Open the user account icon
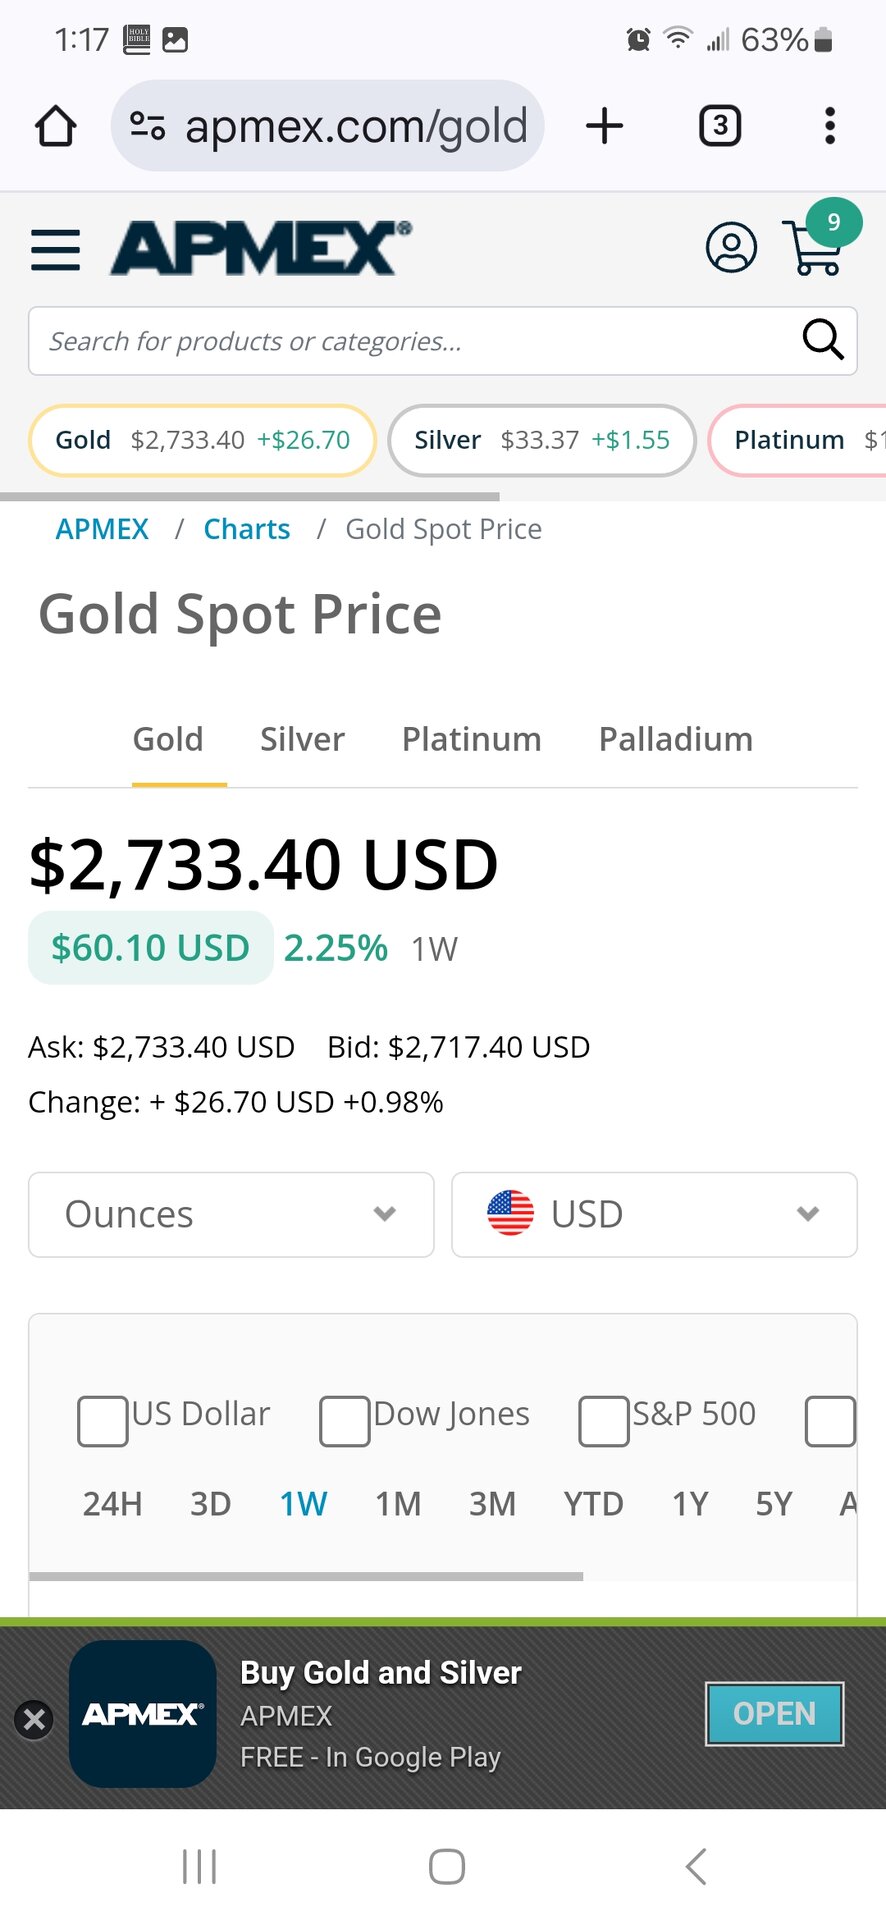 731,247
